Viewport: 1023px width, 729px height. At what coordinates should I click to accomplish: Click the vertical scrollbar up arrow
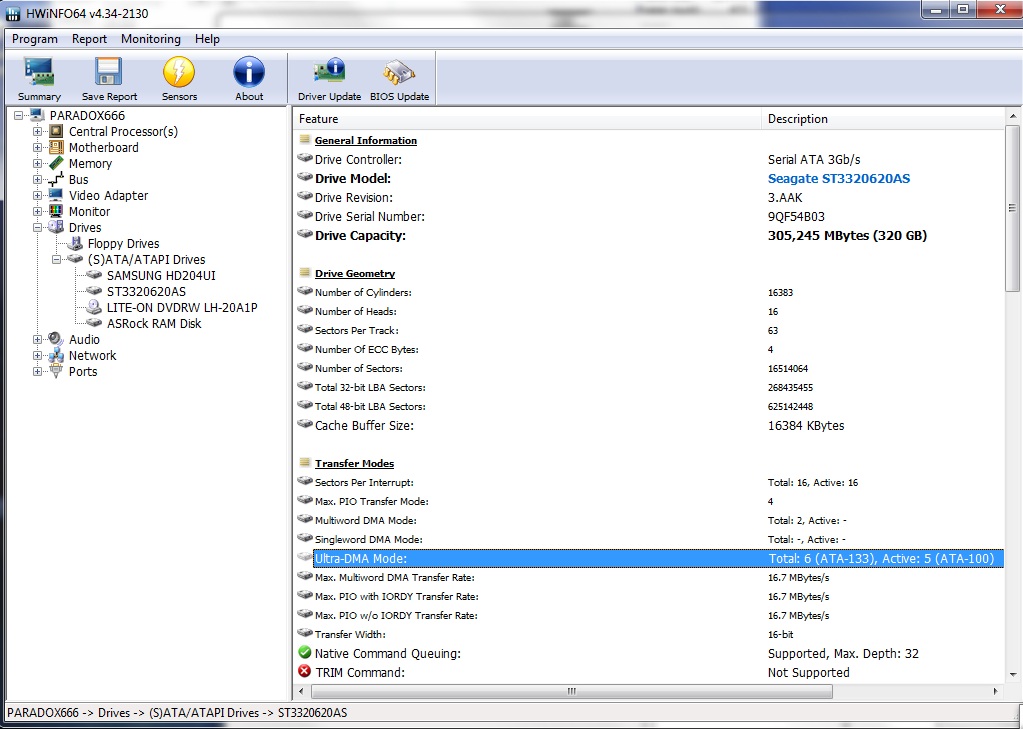[x=1013, y=116]
